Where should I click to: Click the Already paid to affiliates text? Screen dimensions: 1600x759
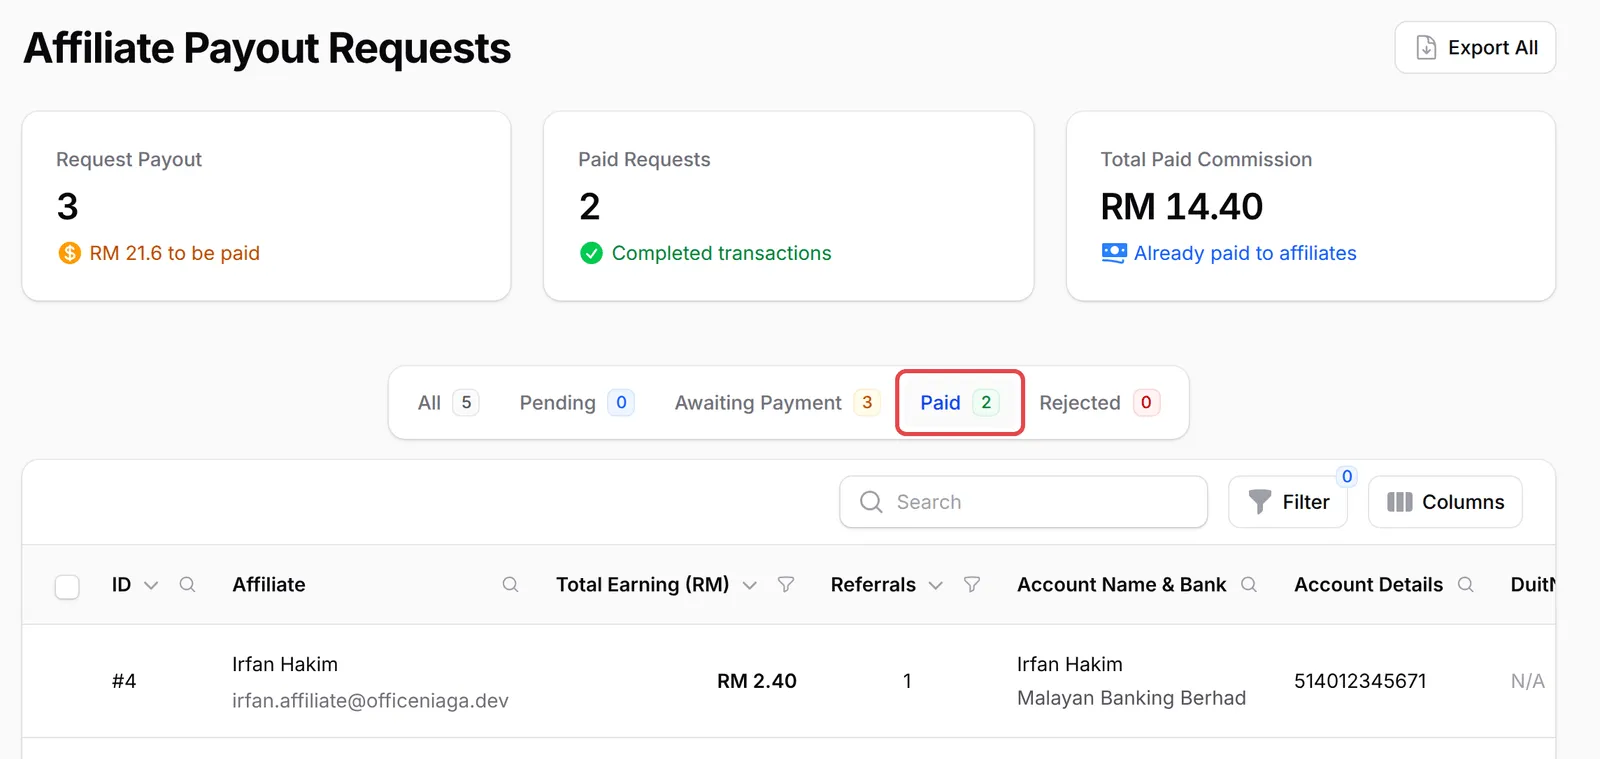pos(1245,253)
